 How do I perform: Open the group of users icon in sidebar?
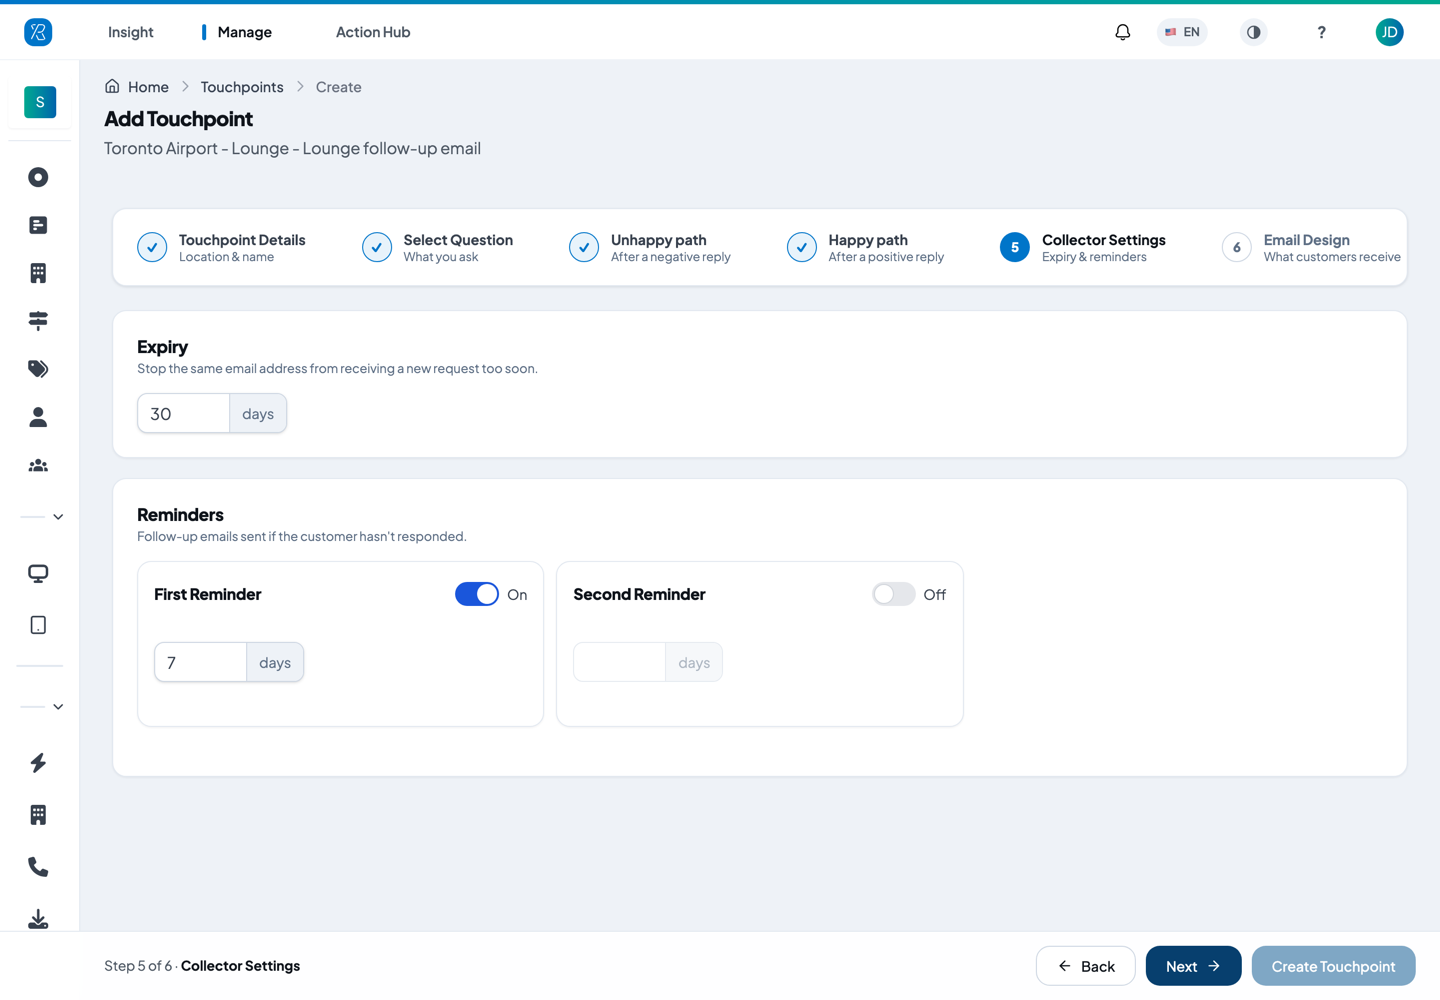click(38, 465)
